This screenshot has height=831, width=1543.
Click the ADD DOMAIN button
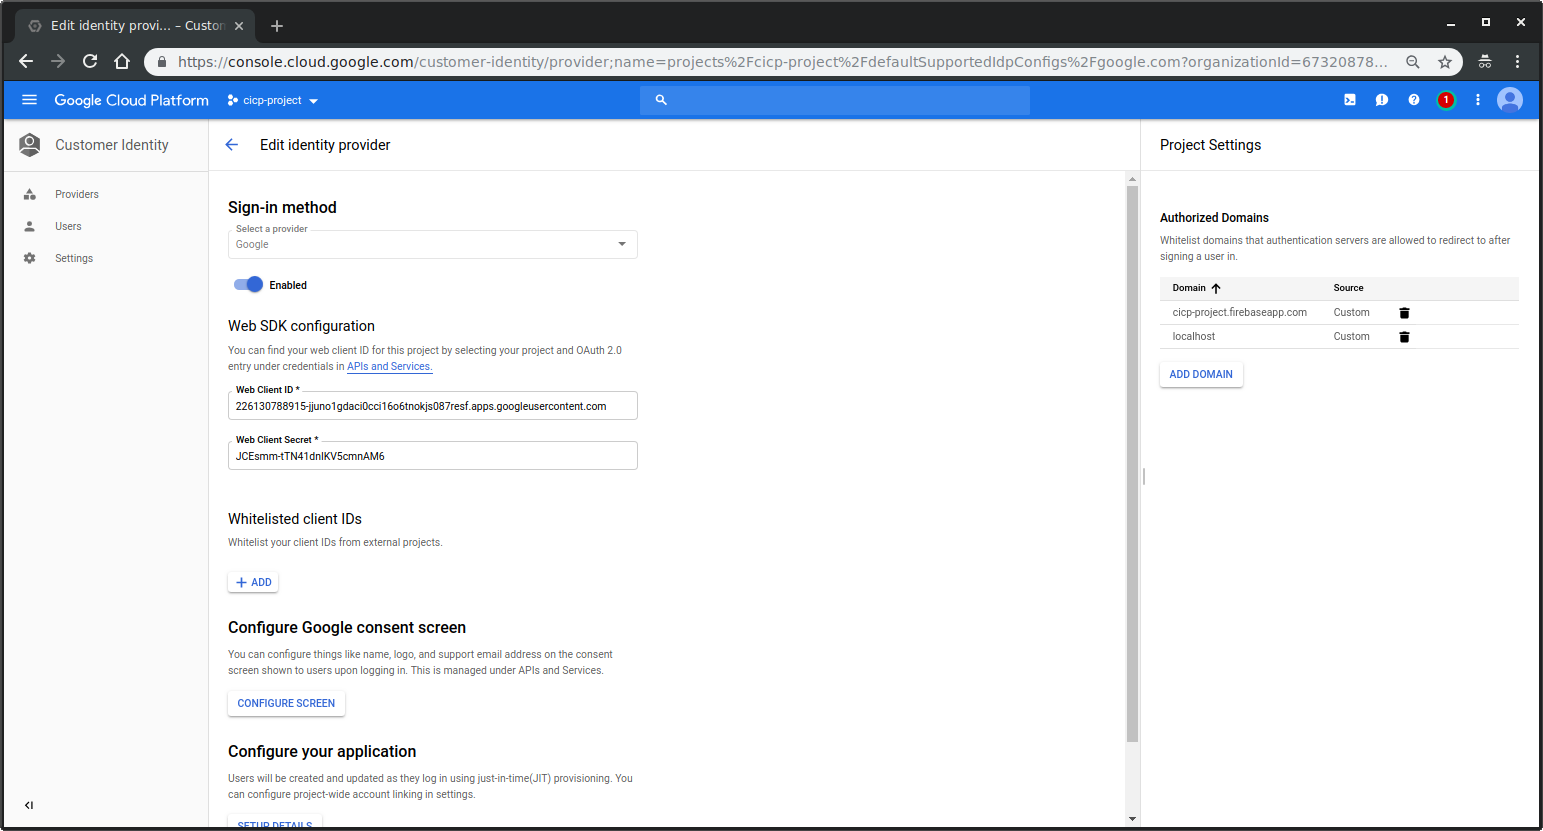click(1201, 374)
